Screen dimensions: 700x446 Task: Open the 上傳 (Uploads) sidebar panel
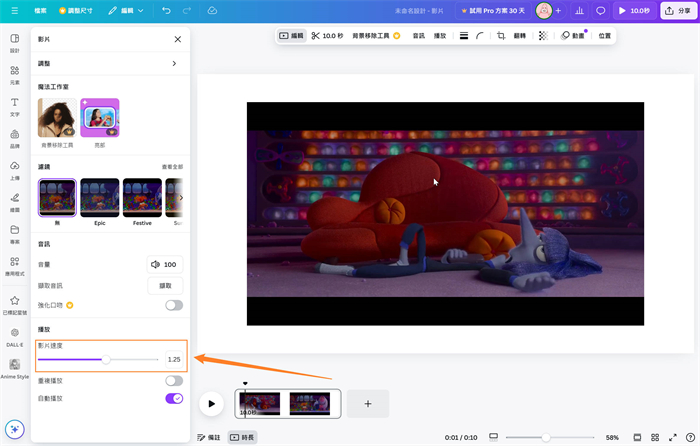coord(14,169)
